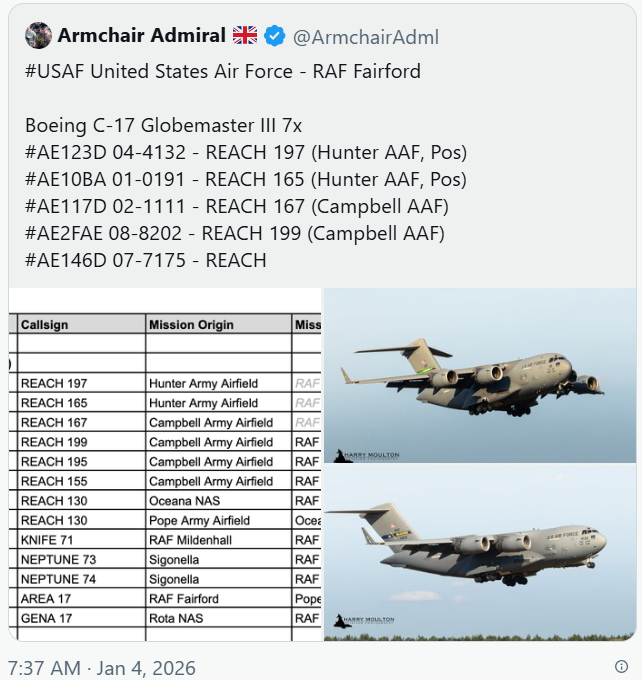Click the Armchair Admiral profile avatar
The width and height of the screenshot is (642, 680).
(x=38, y=36)
